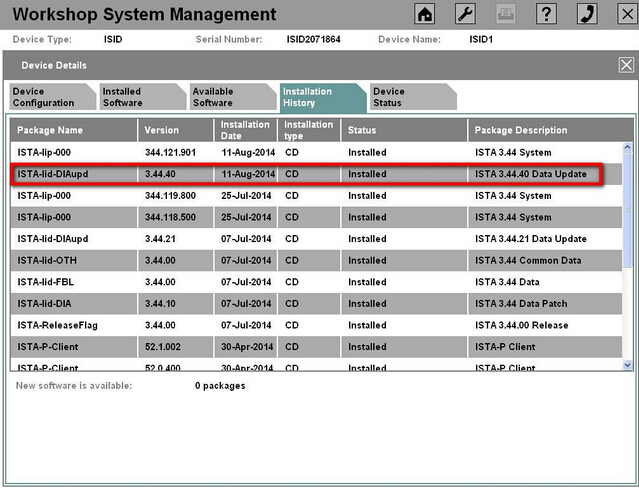Click the Version column header
The width and height of the screenshot is (639, 488).
176,130
